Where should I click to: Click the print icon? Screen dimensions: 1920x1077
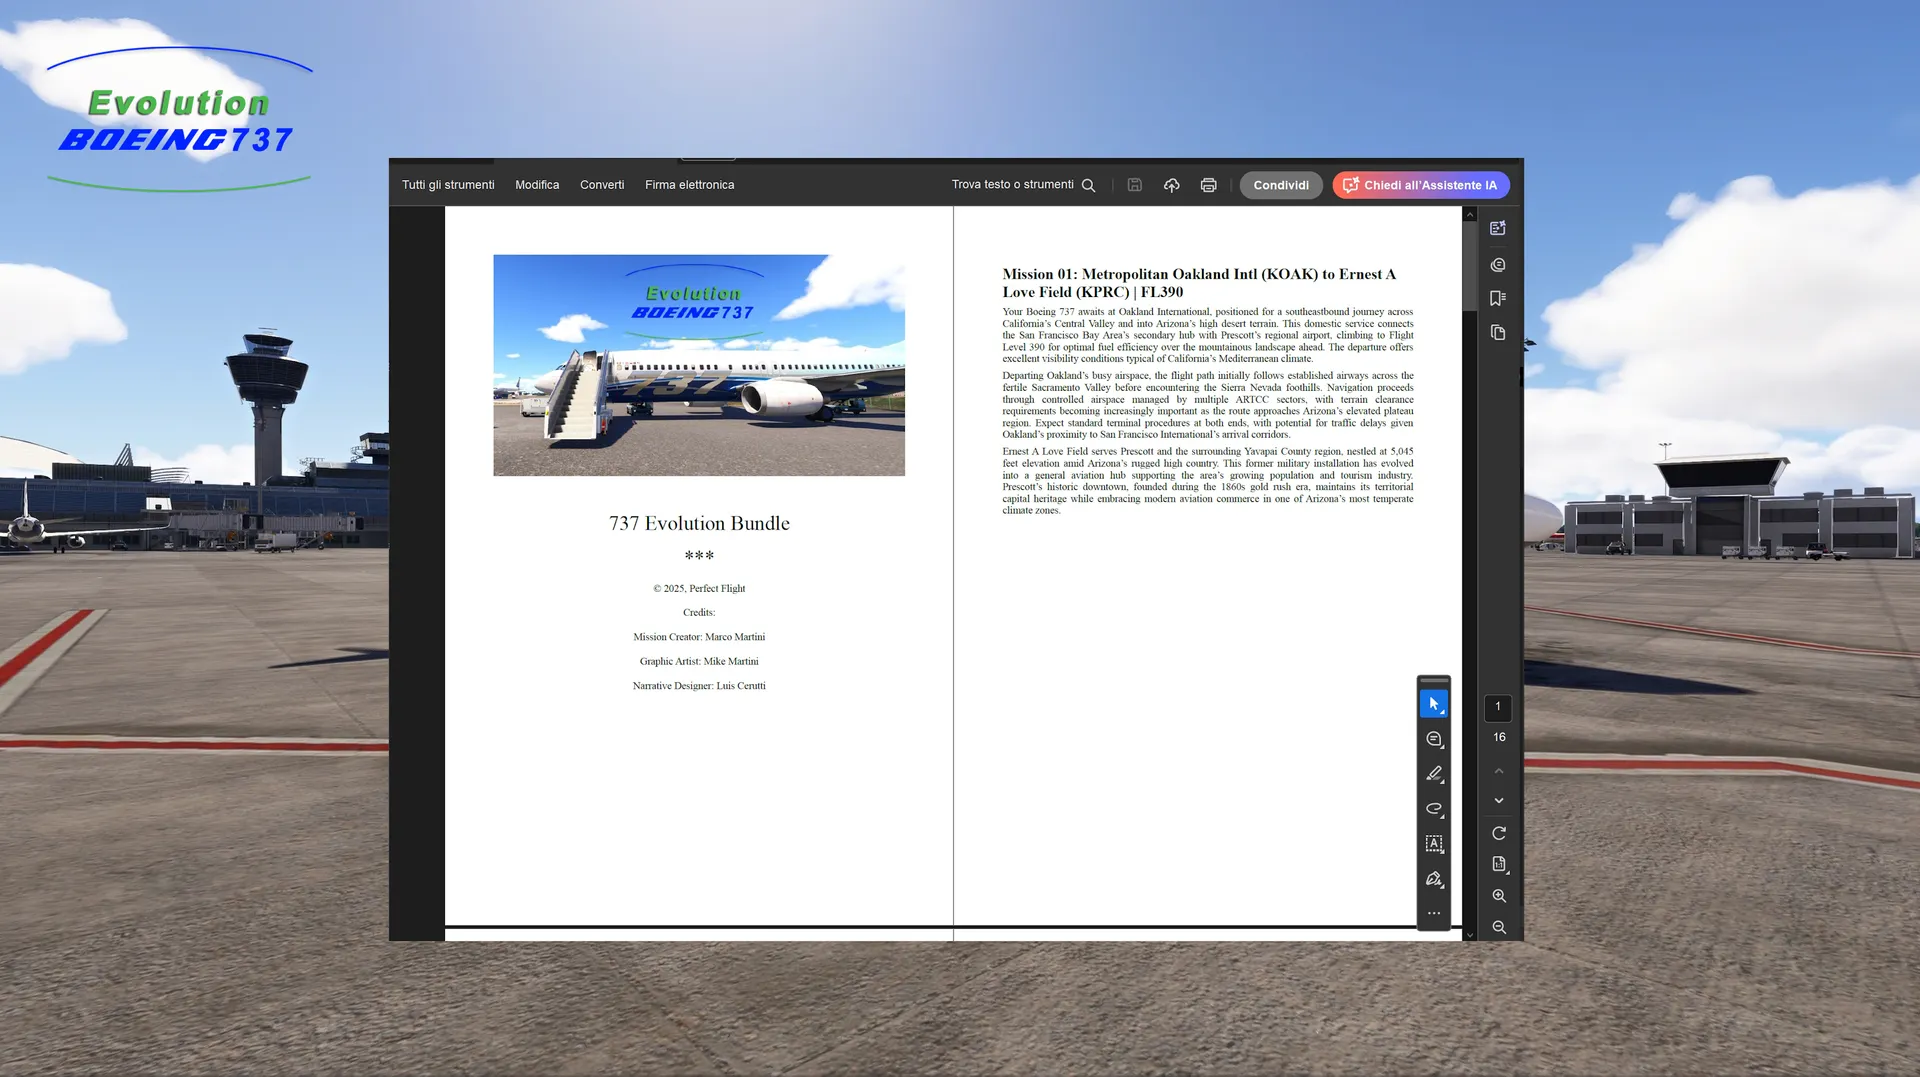click(1209, 185)
